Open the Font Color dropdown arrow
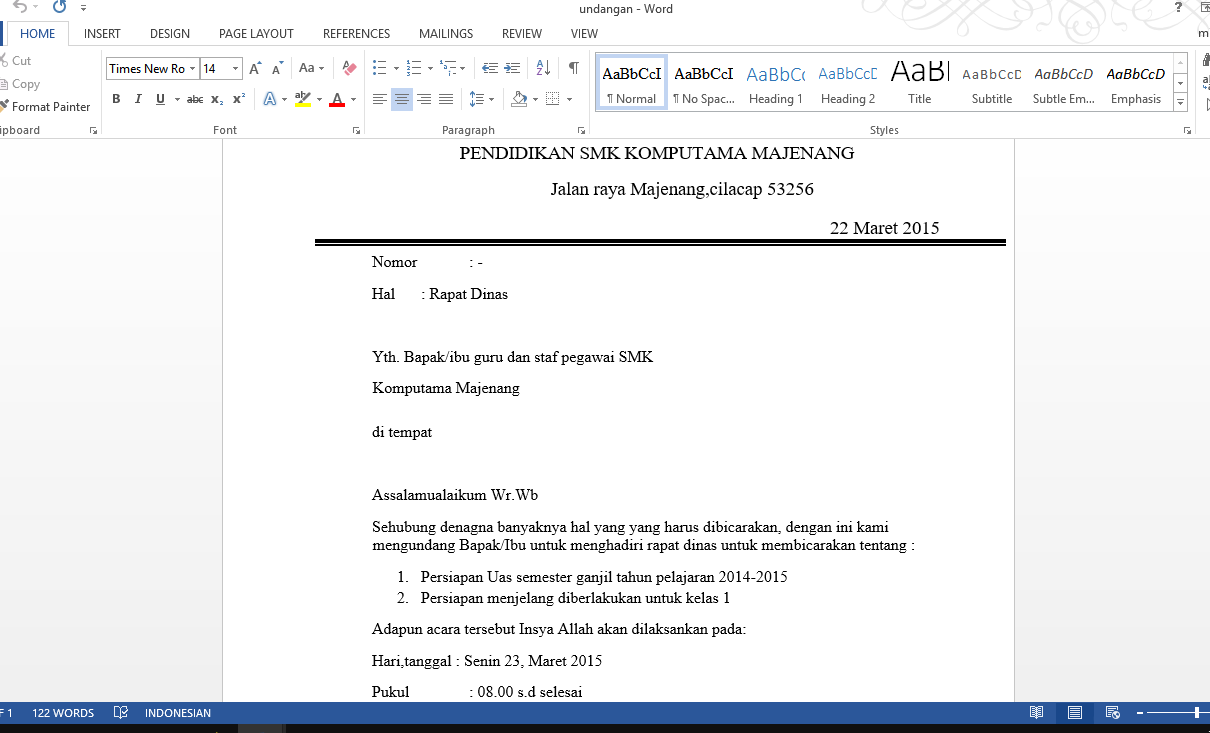Viewport: 1210px width, 733px height. click(352, 99)
